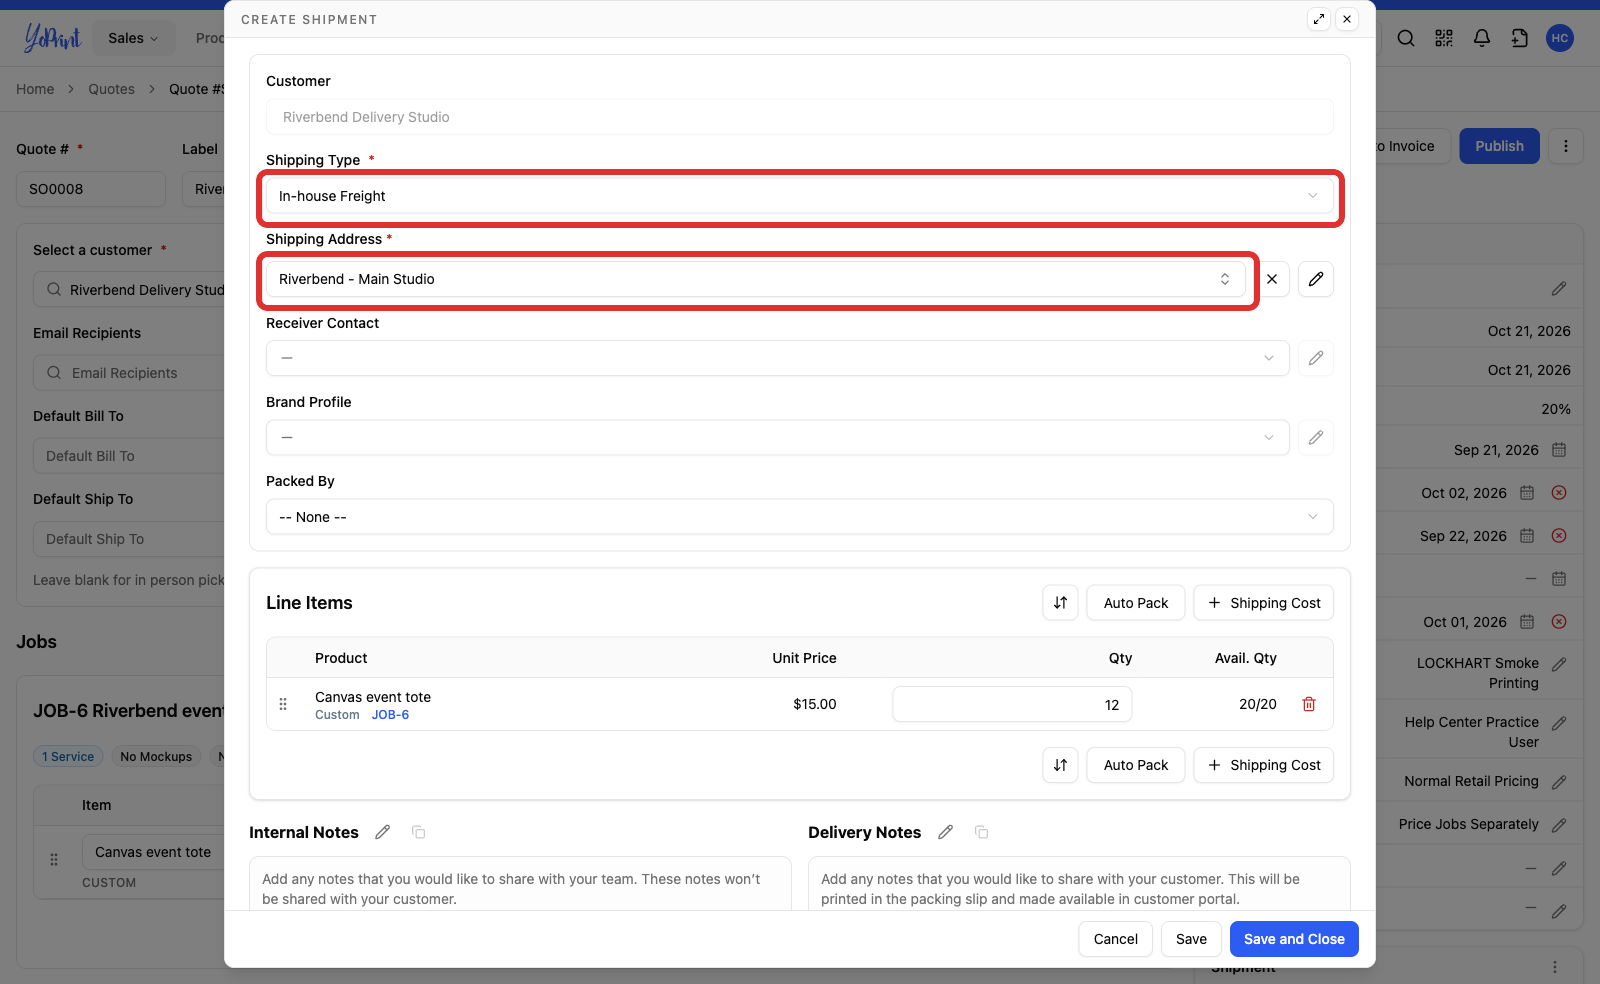Clear the selected shipping address

(1272, 279)
